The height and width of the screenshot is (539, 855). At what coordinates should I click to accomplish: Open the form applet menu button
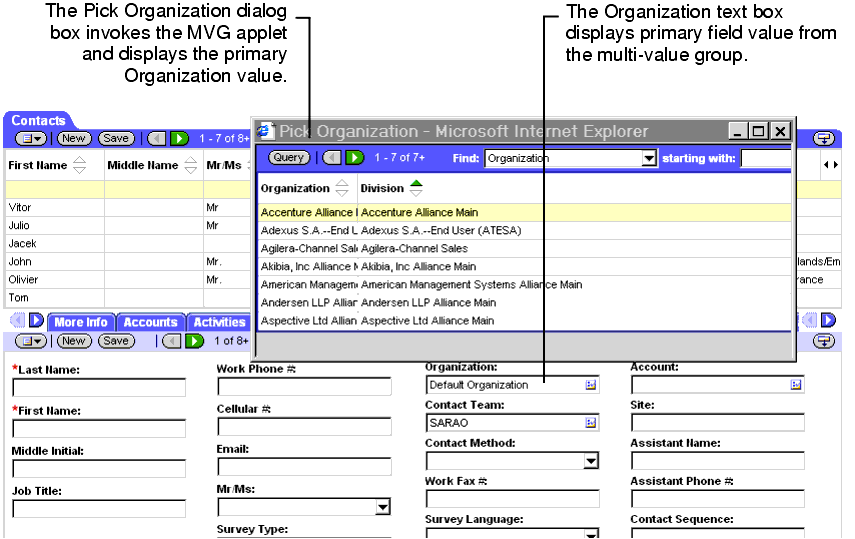pos(31,341)
